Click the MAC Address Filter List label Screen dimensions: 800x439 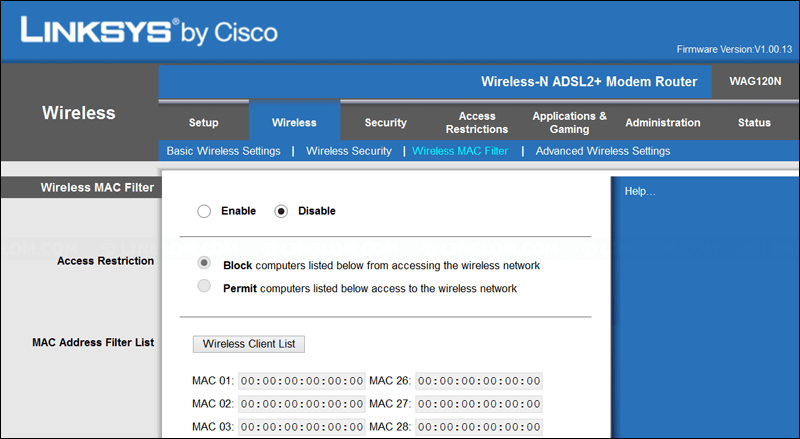point(93,343)
